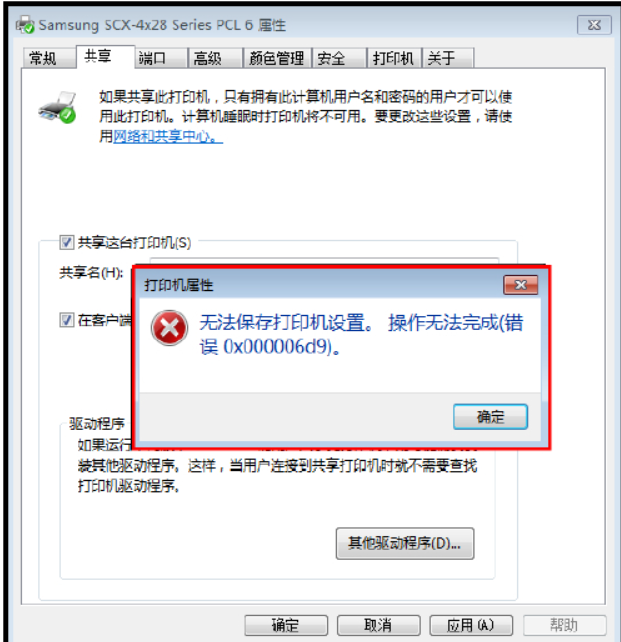Click 确定 in the error dialog

click(490, 417)
